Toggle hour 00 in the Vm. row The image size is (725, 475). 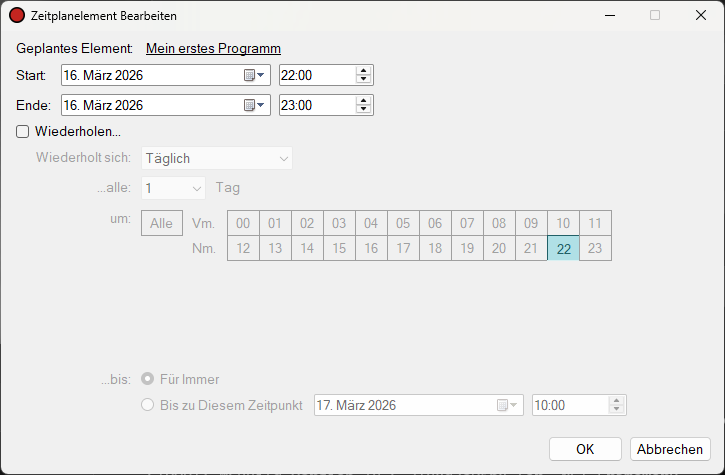point(243,223)
